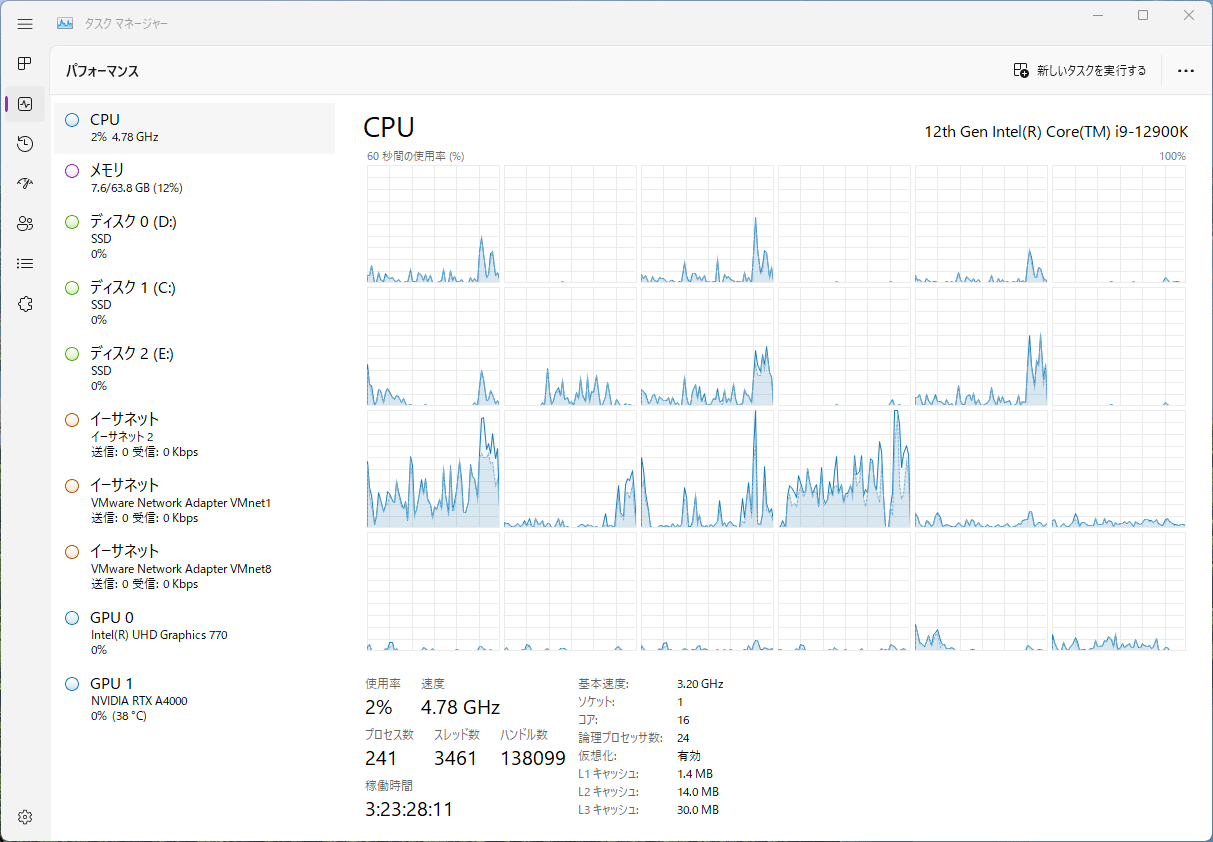Click the 100% graph scale label
This screenshot has height=842, width=1213.
tap(1173, 156)
